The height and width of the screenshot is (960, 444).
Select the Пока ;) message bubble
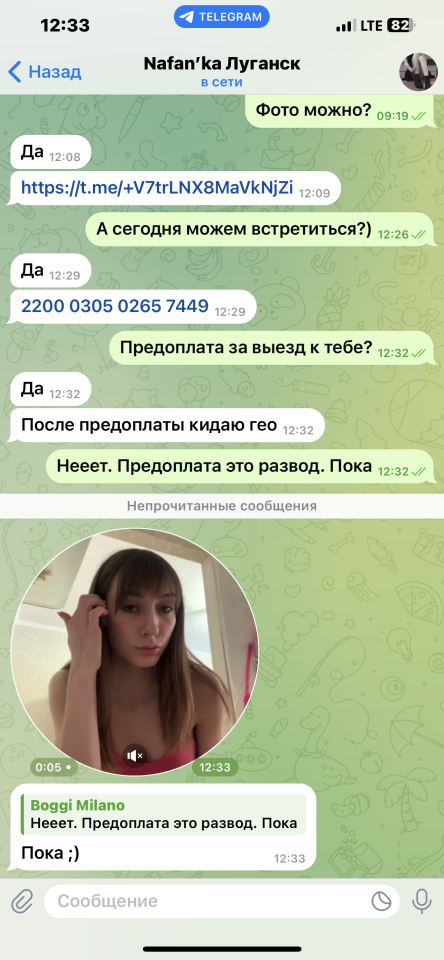point(163,827)
